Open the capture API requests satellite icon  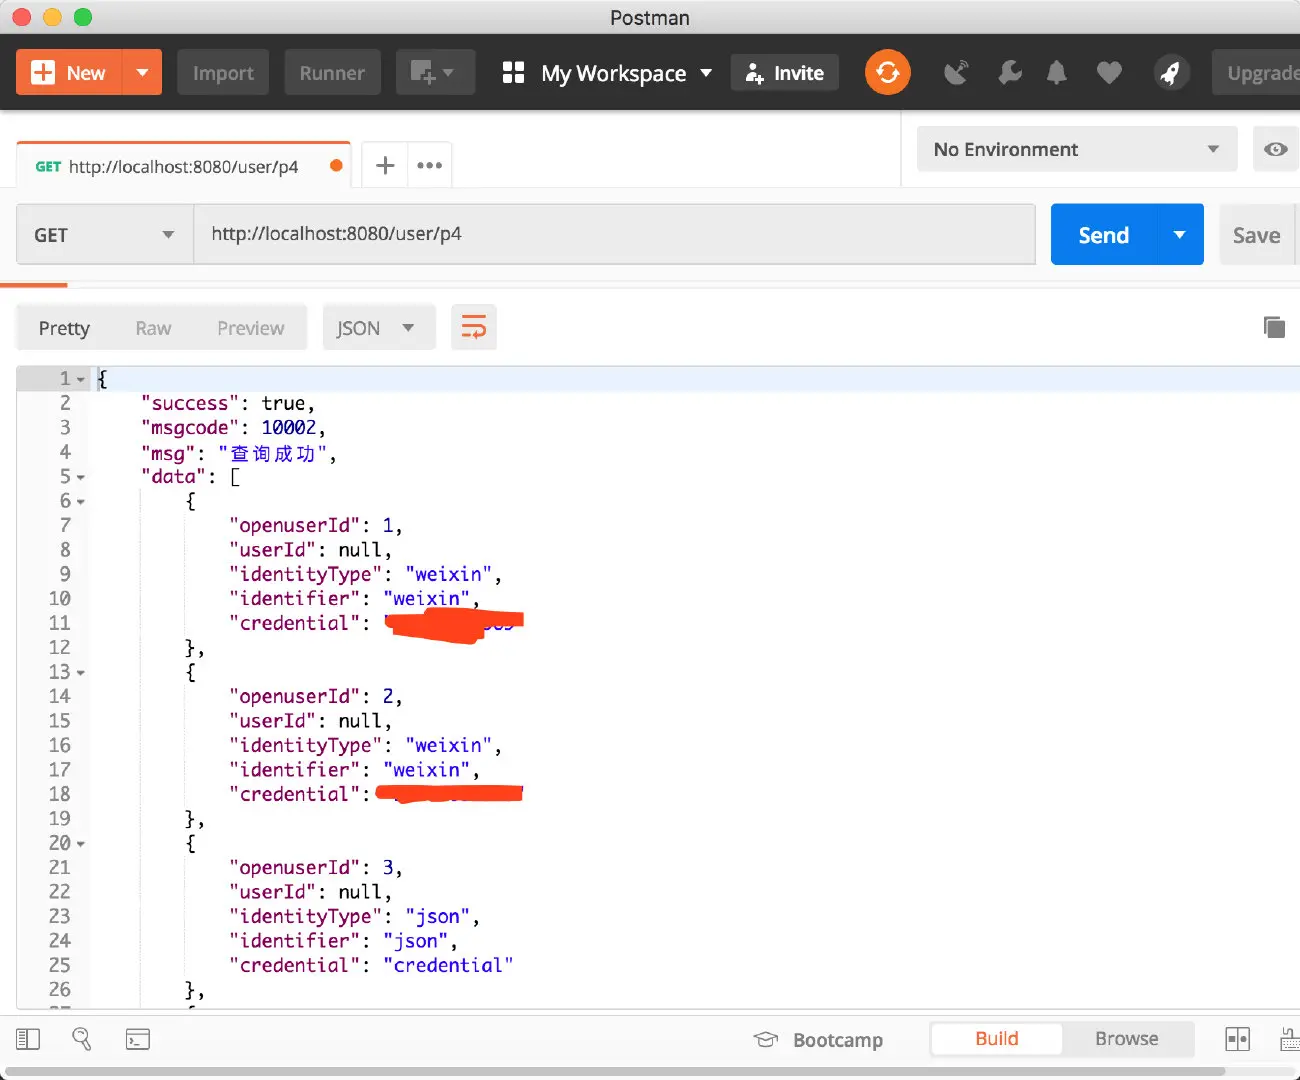957,73
